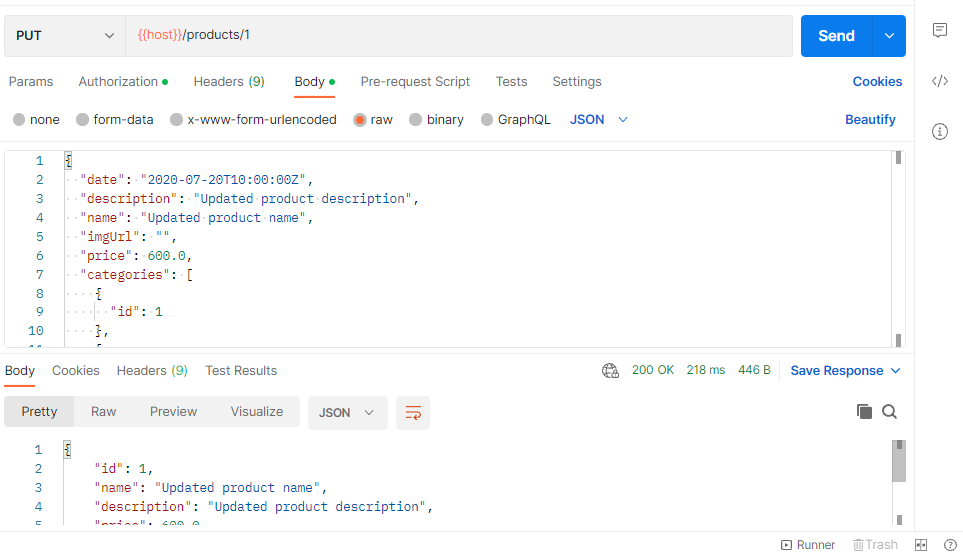This screenshot has height=555, width=963.
Task: Search the response with magnifier icon
Action: coord(889,411)
